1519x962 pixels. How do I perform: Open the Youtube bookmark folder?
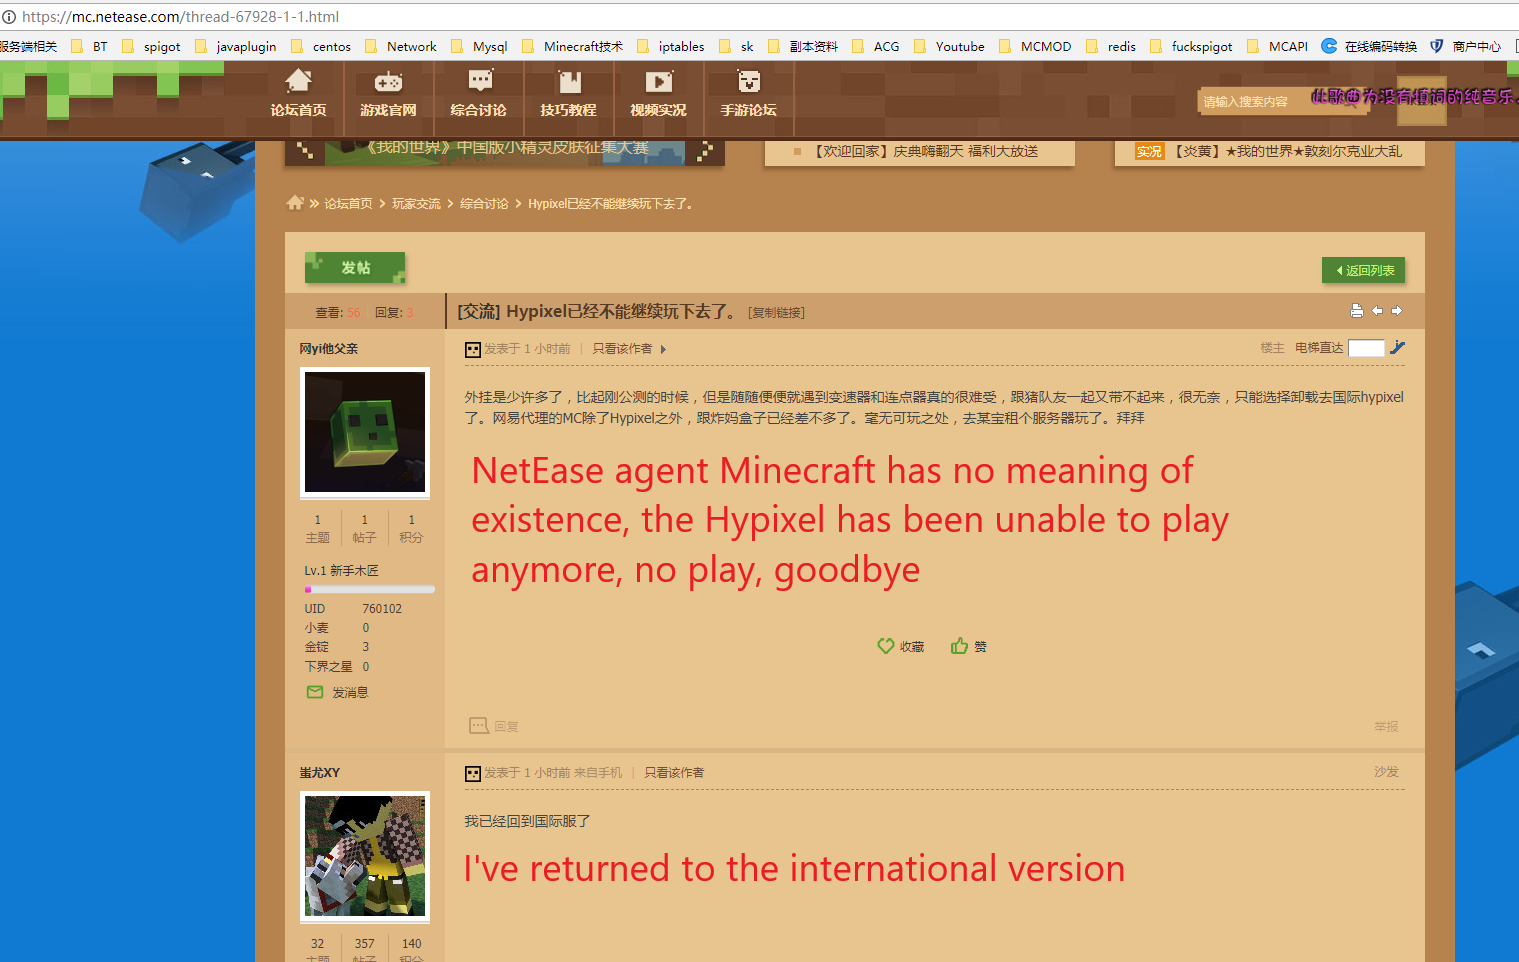point(949,46)
